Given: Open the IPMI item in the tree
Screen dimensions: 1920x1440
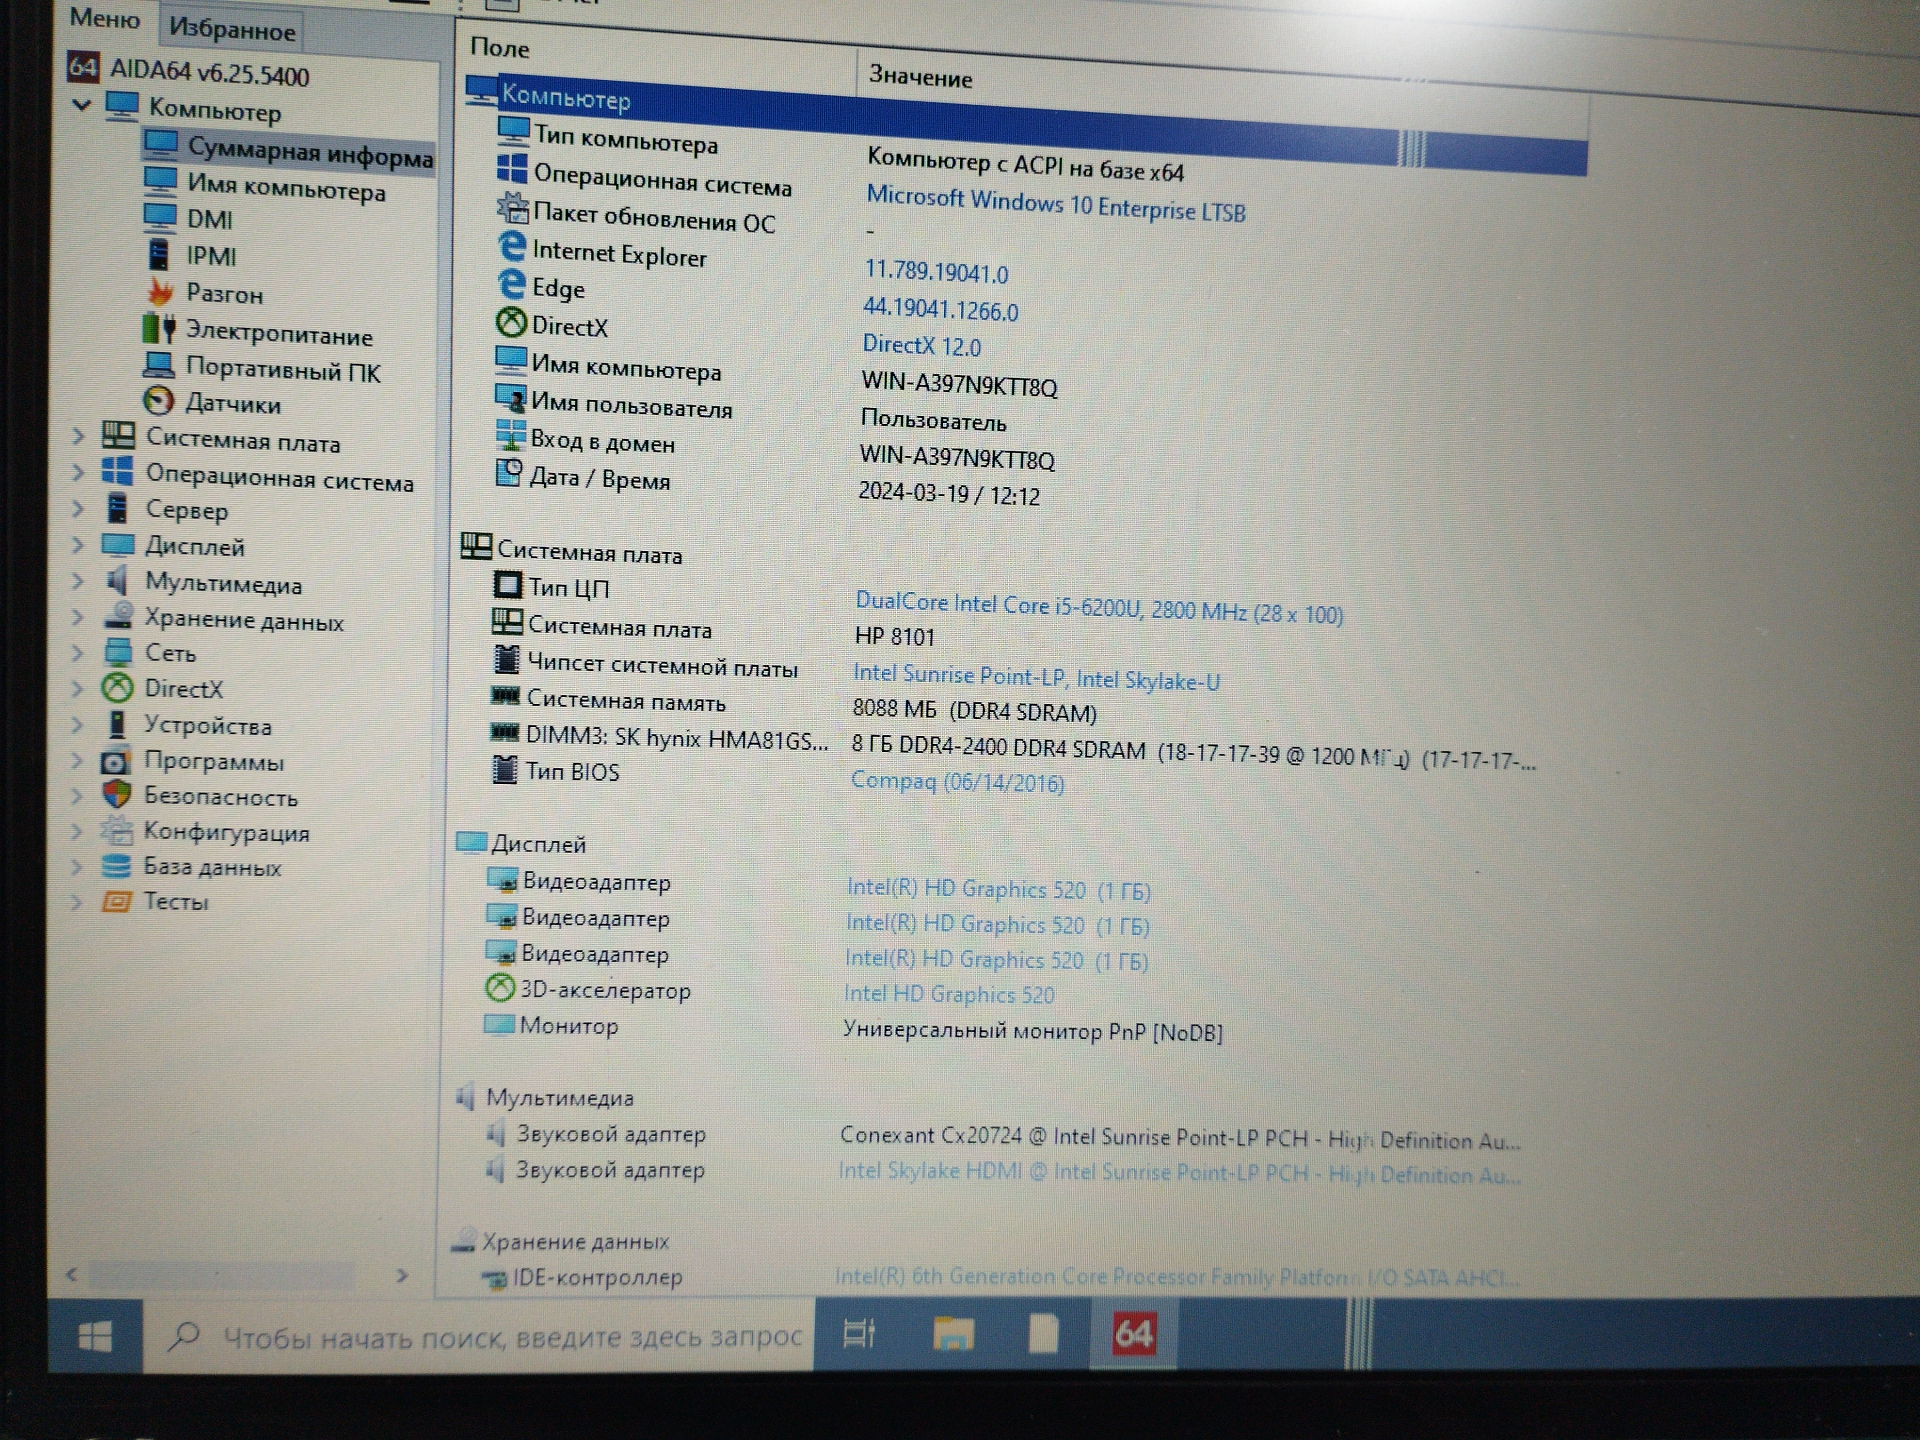Looking at the screenshot, I should point(211,256).
